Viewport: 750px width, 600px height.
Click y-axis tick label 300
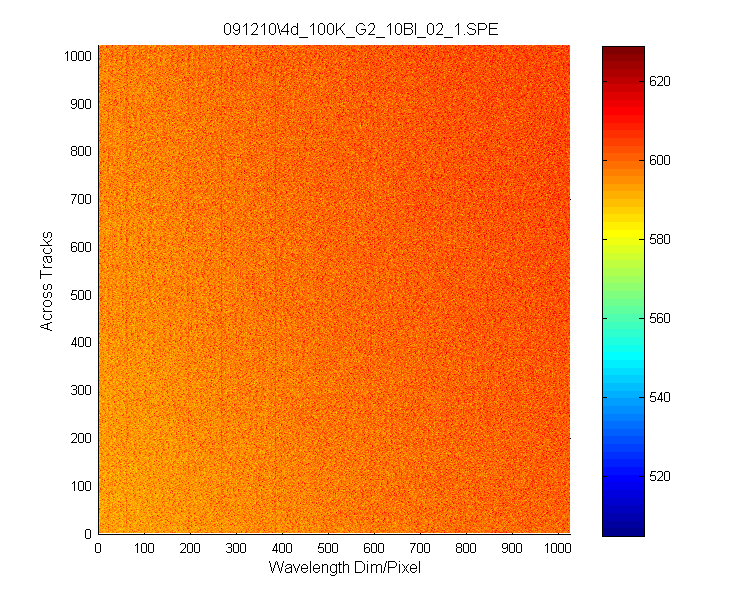click(x=81, y=390)
